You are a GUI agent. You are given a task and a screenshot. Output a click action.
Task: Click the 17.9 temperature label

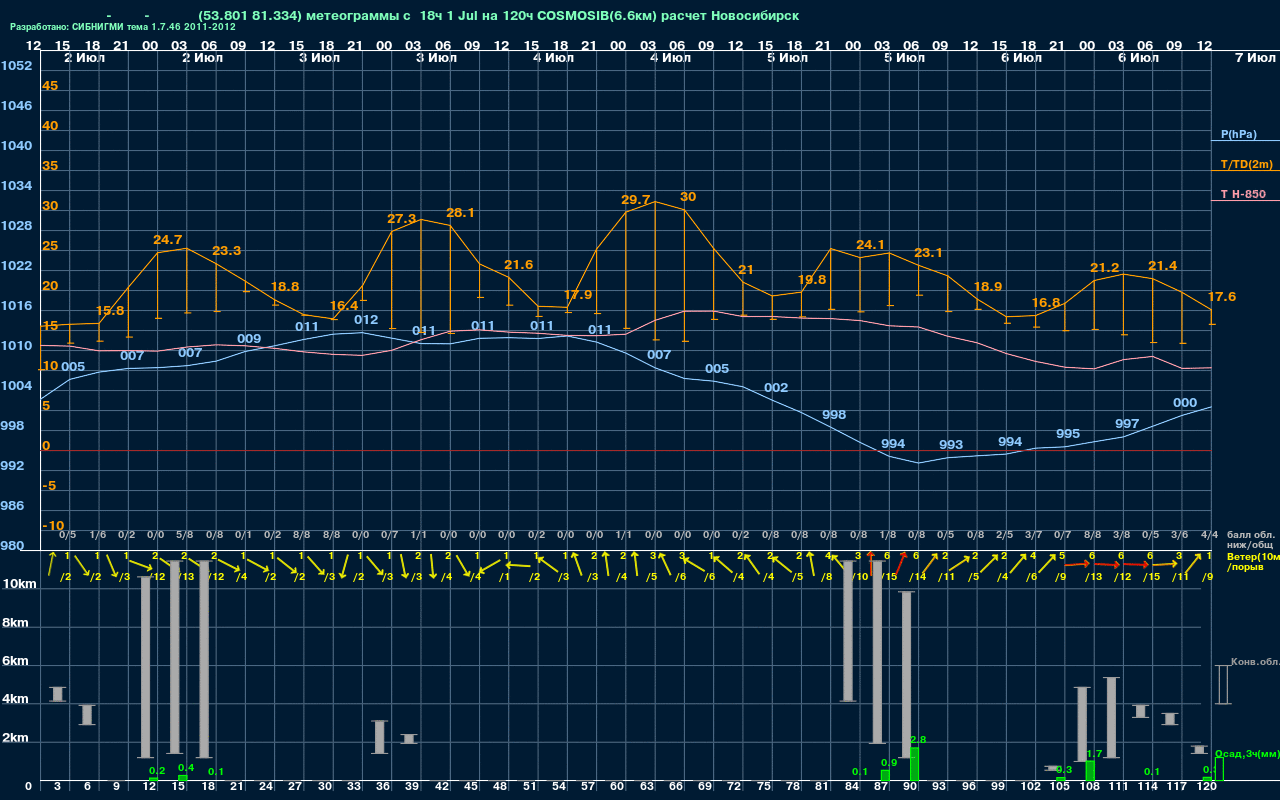578,295
